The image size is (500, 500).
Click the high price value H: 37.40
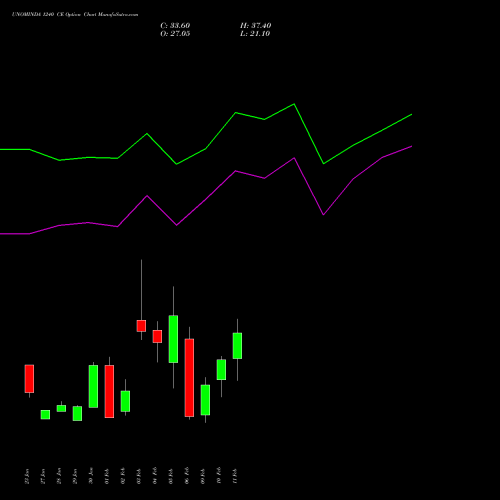tap(256, 26)
